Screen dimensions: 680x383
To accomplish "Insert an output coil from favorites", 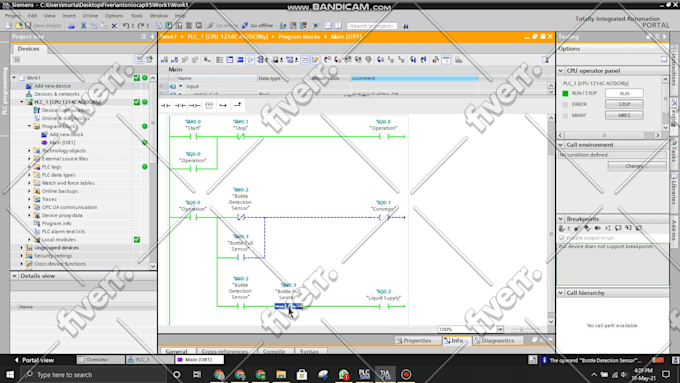I will click(x=194, y=105).
